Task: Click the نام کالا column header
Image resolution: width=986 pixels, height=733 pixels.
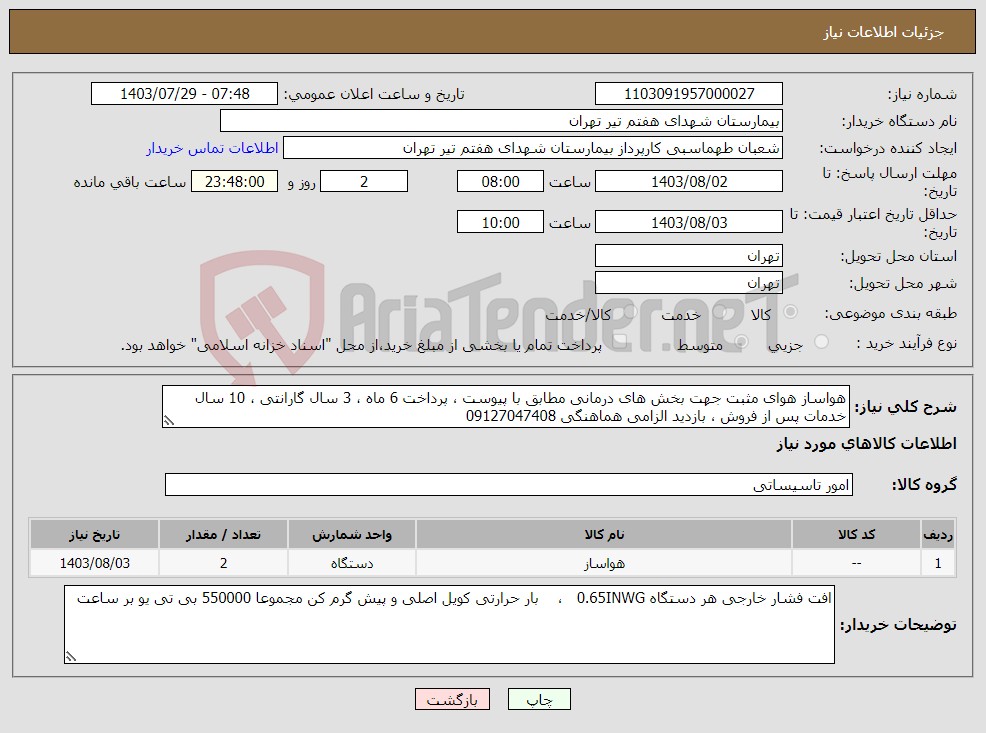Action: point(604,534)
